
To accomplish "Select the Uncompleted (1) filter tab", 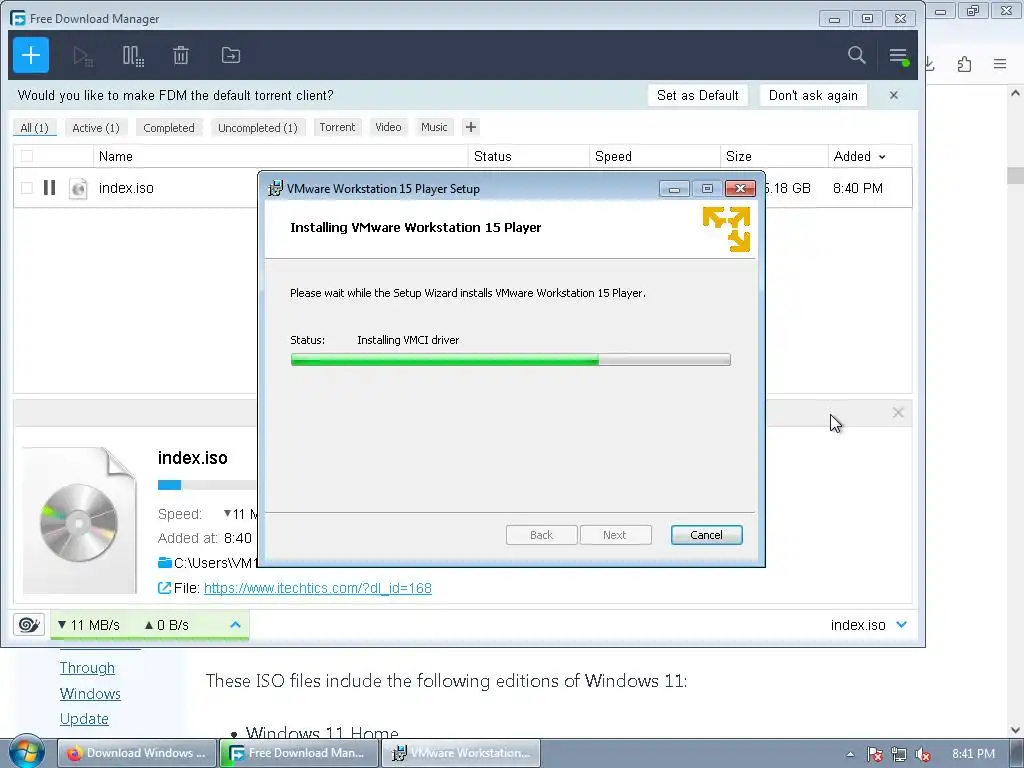I will click(258, 128).
